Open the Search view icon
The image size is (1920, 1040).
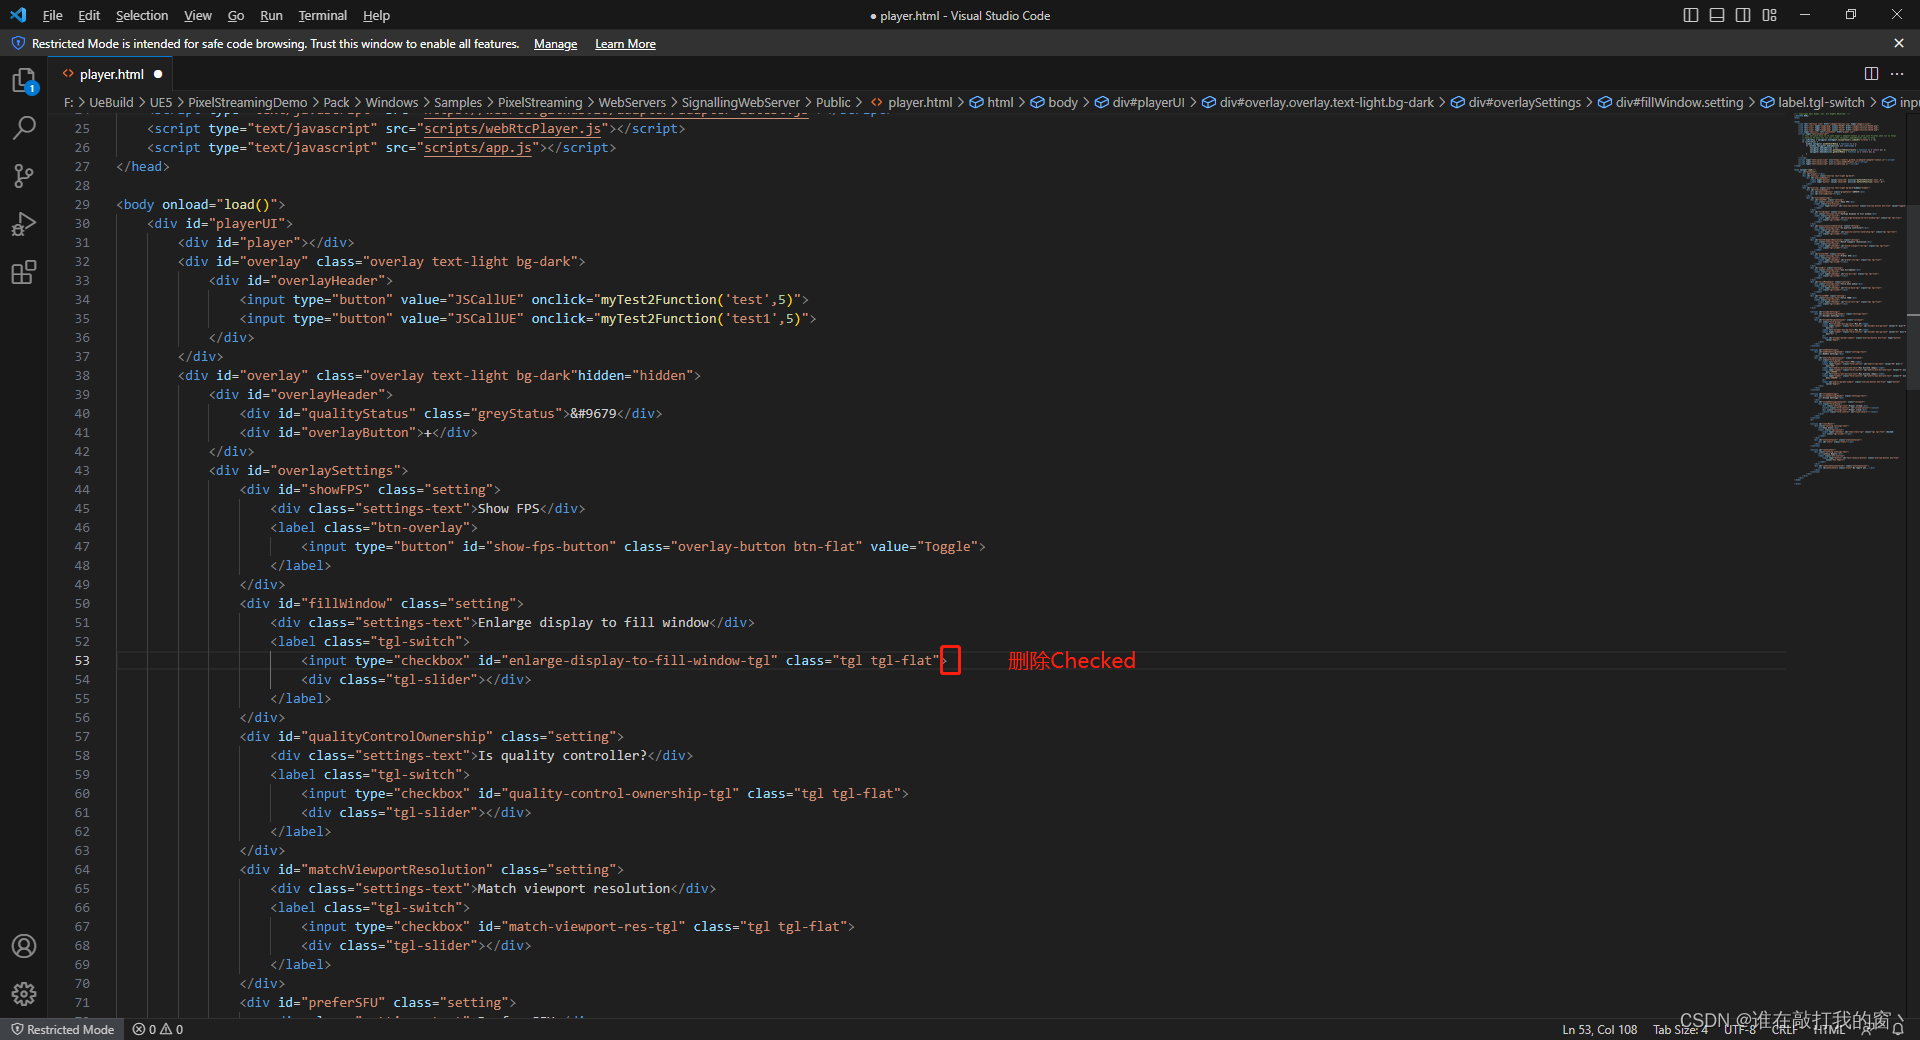coord(24,128)
